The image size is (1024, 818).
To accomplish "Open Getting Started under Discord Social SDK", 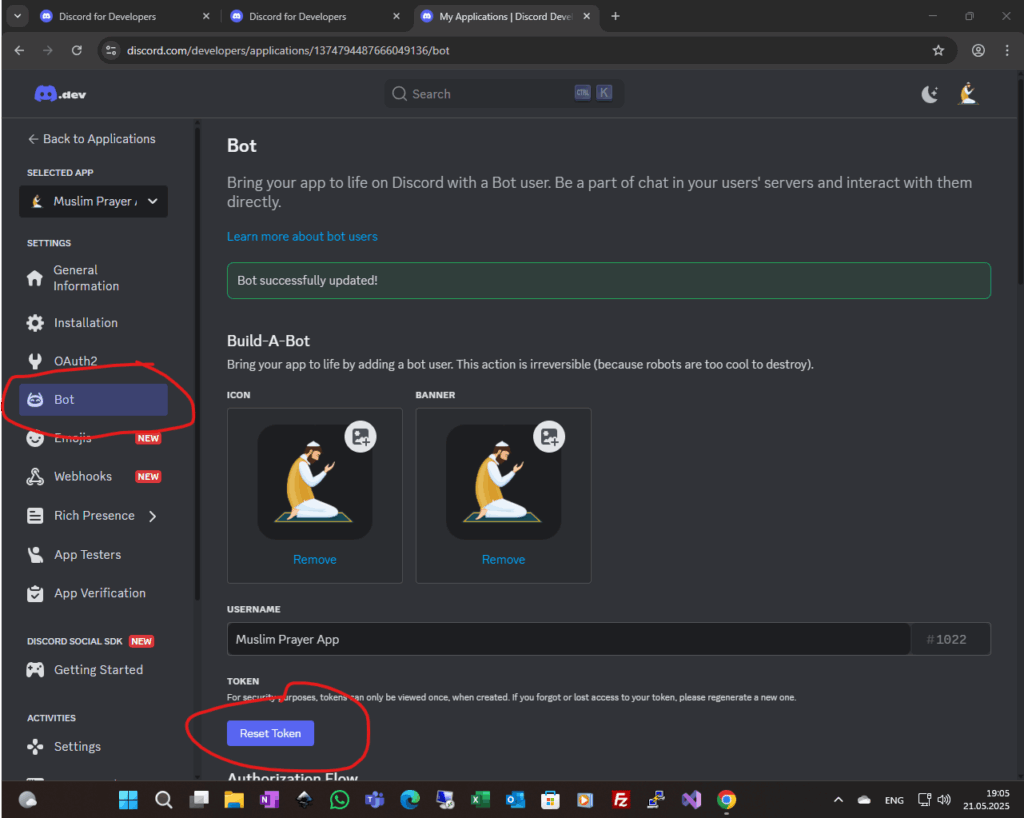I will click(99, 670).
